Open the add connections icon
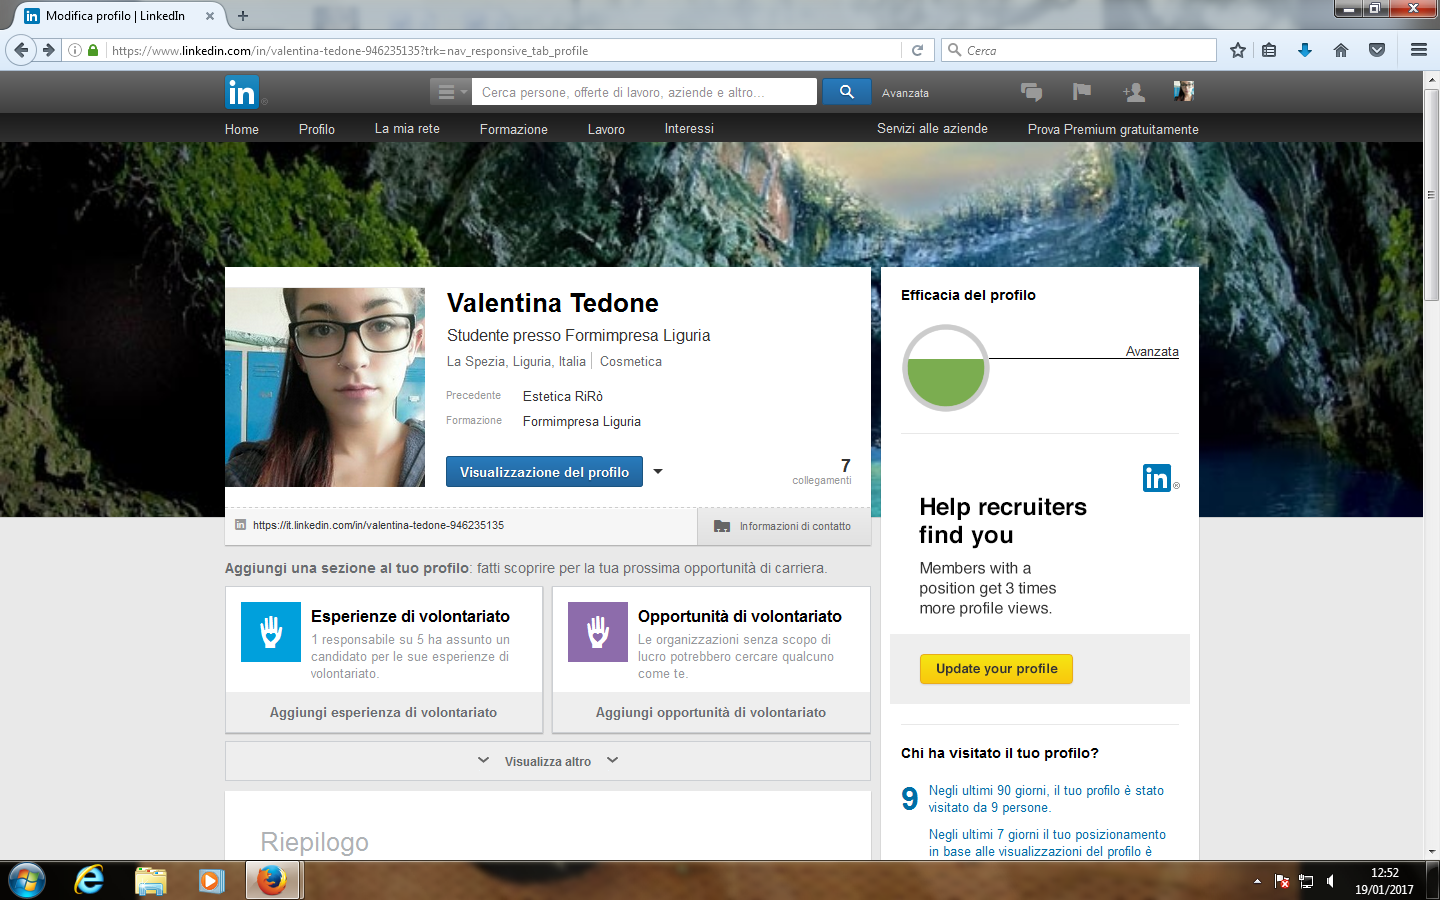The image size is (1440, 900). click(x=1133, y=92)
